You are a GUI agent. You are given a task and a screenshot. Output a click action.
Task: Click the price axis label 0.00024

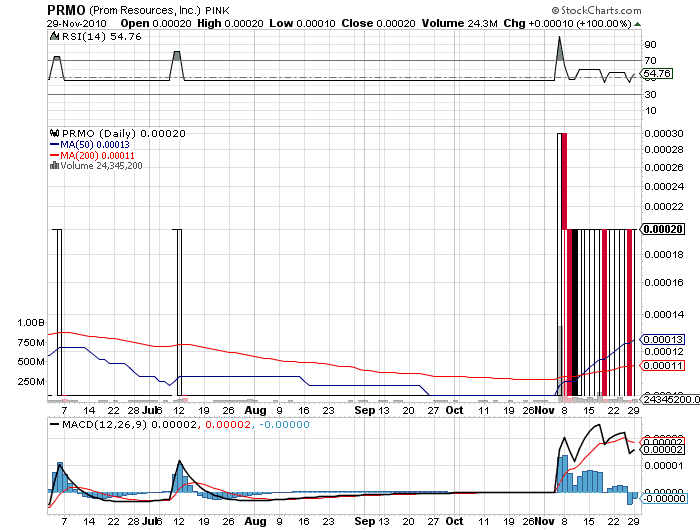point(664,186)
